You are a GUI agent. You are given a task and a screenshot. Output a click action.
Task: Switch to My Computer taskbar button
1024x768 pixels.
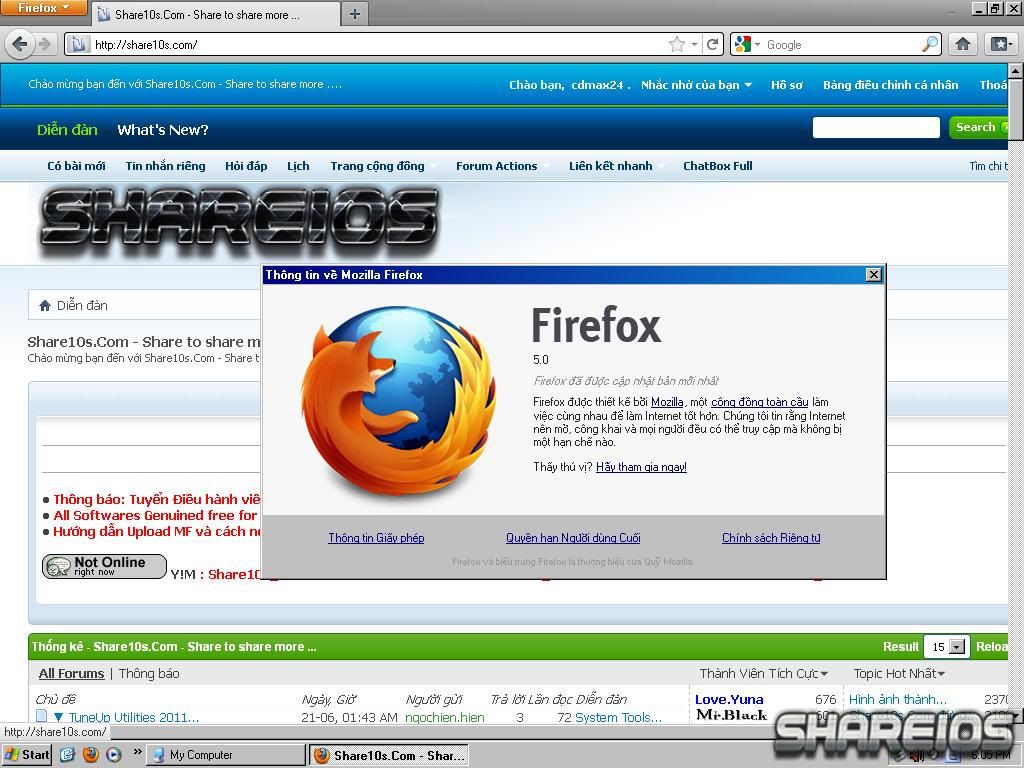point(225,755)
